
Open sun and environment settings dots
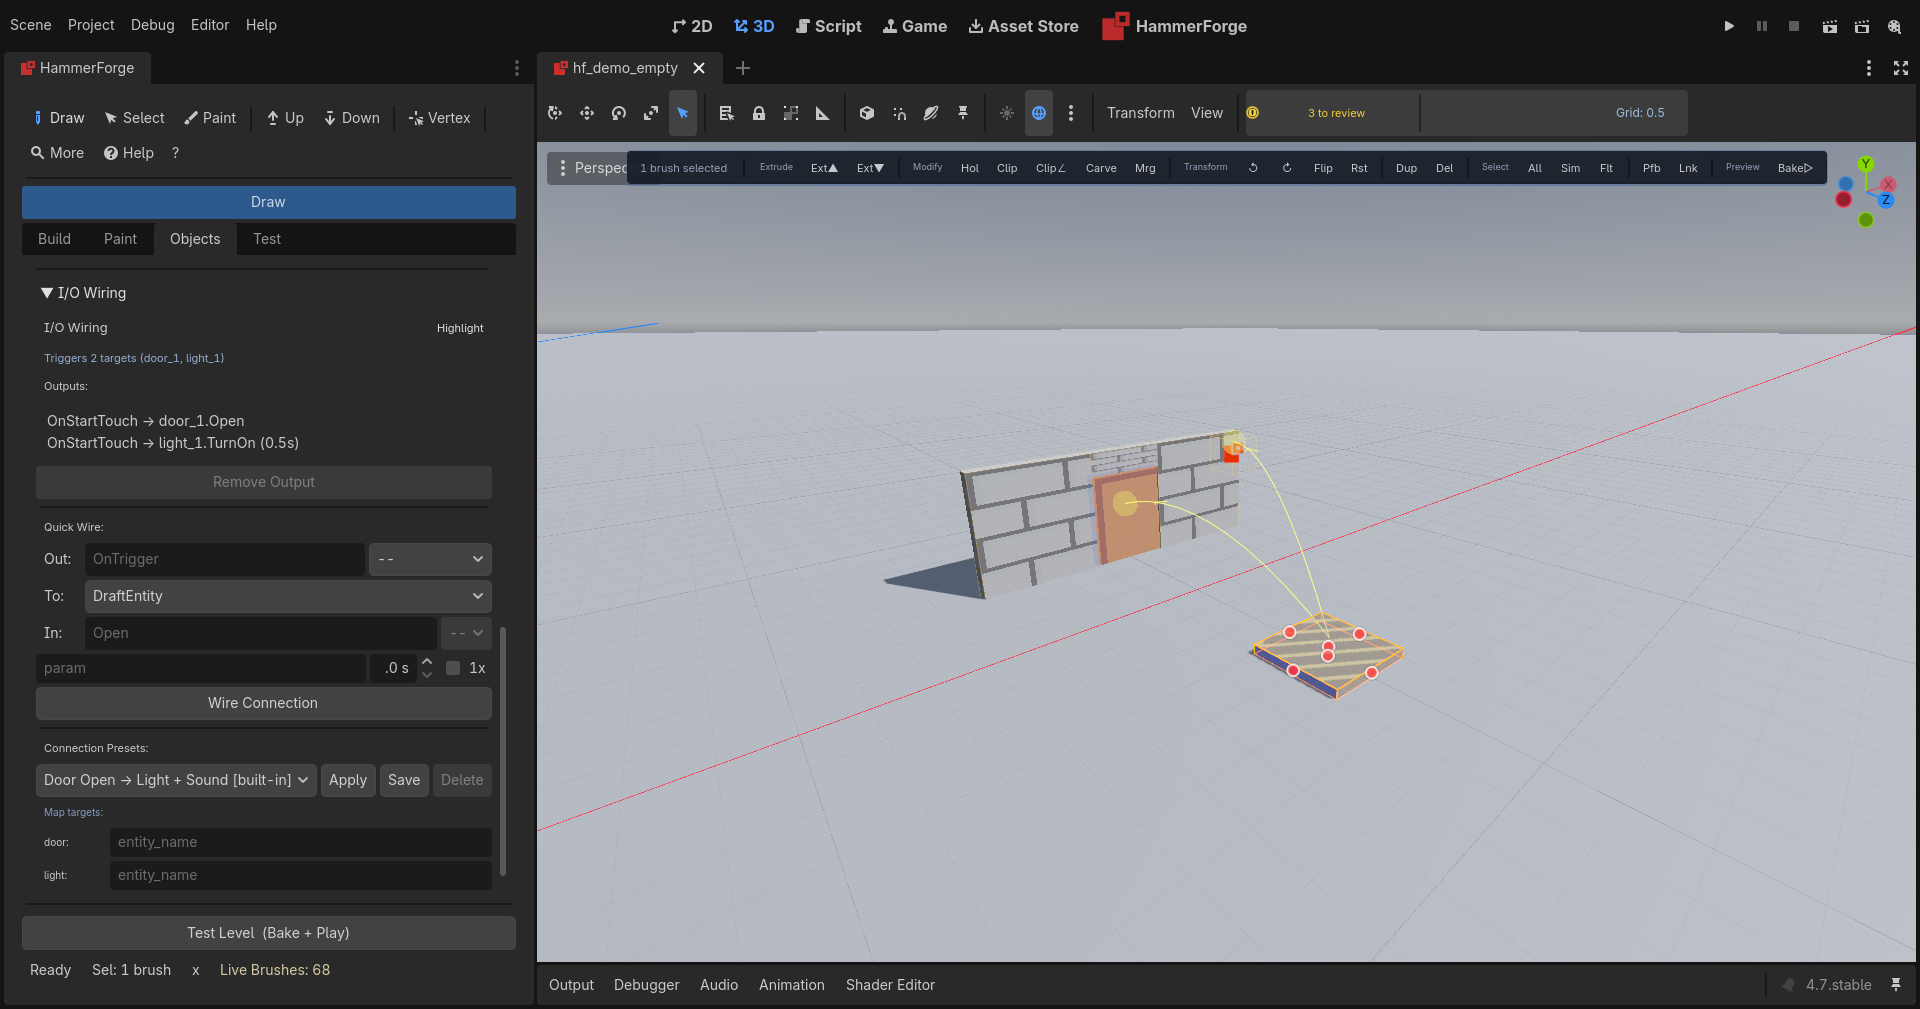click(x=1071, y=113)
